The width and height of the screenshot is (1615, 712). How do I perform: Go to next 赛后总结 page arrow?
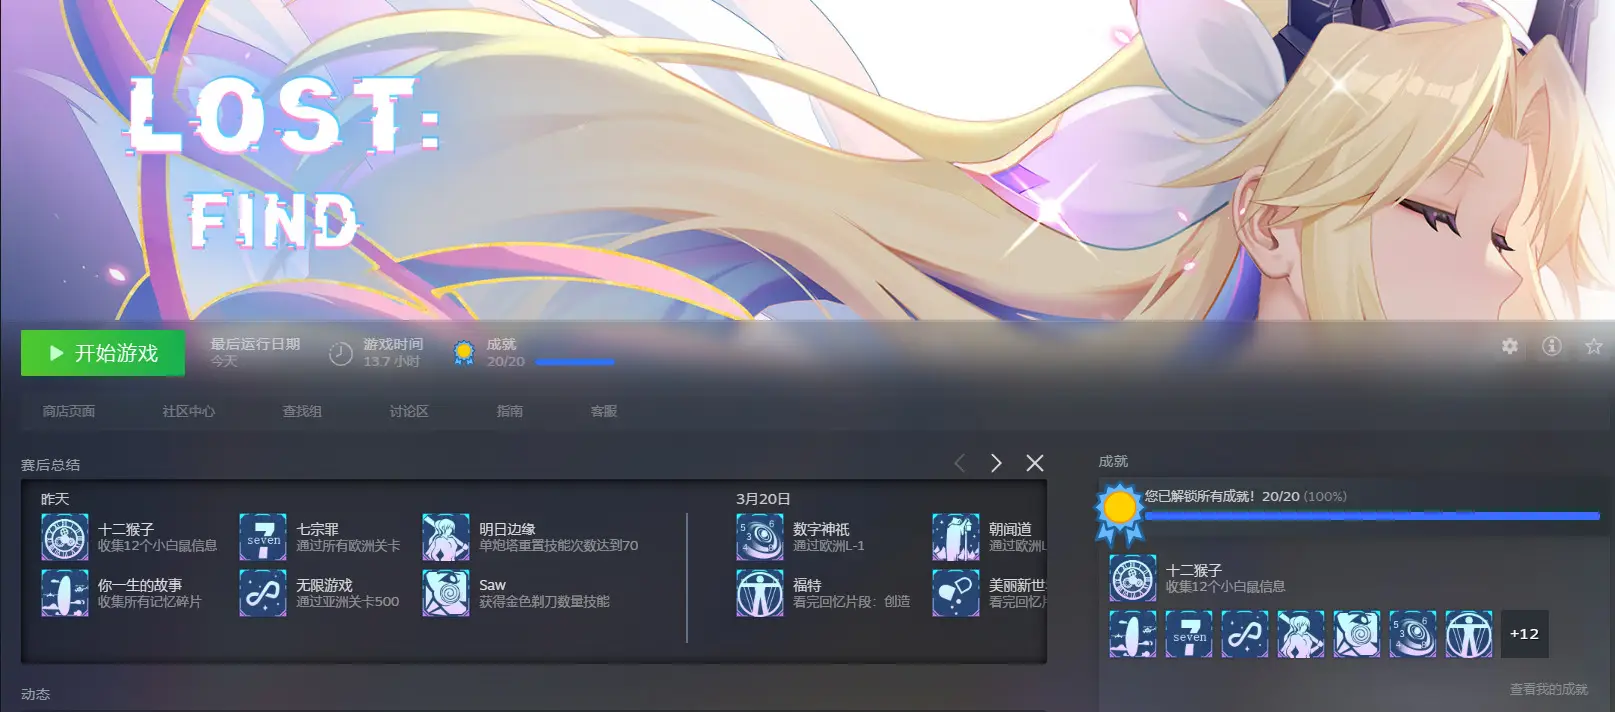tap(996, 463)
